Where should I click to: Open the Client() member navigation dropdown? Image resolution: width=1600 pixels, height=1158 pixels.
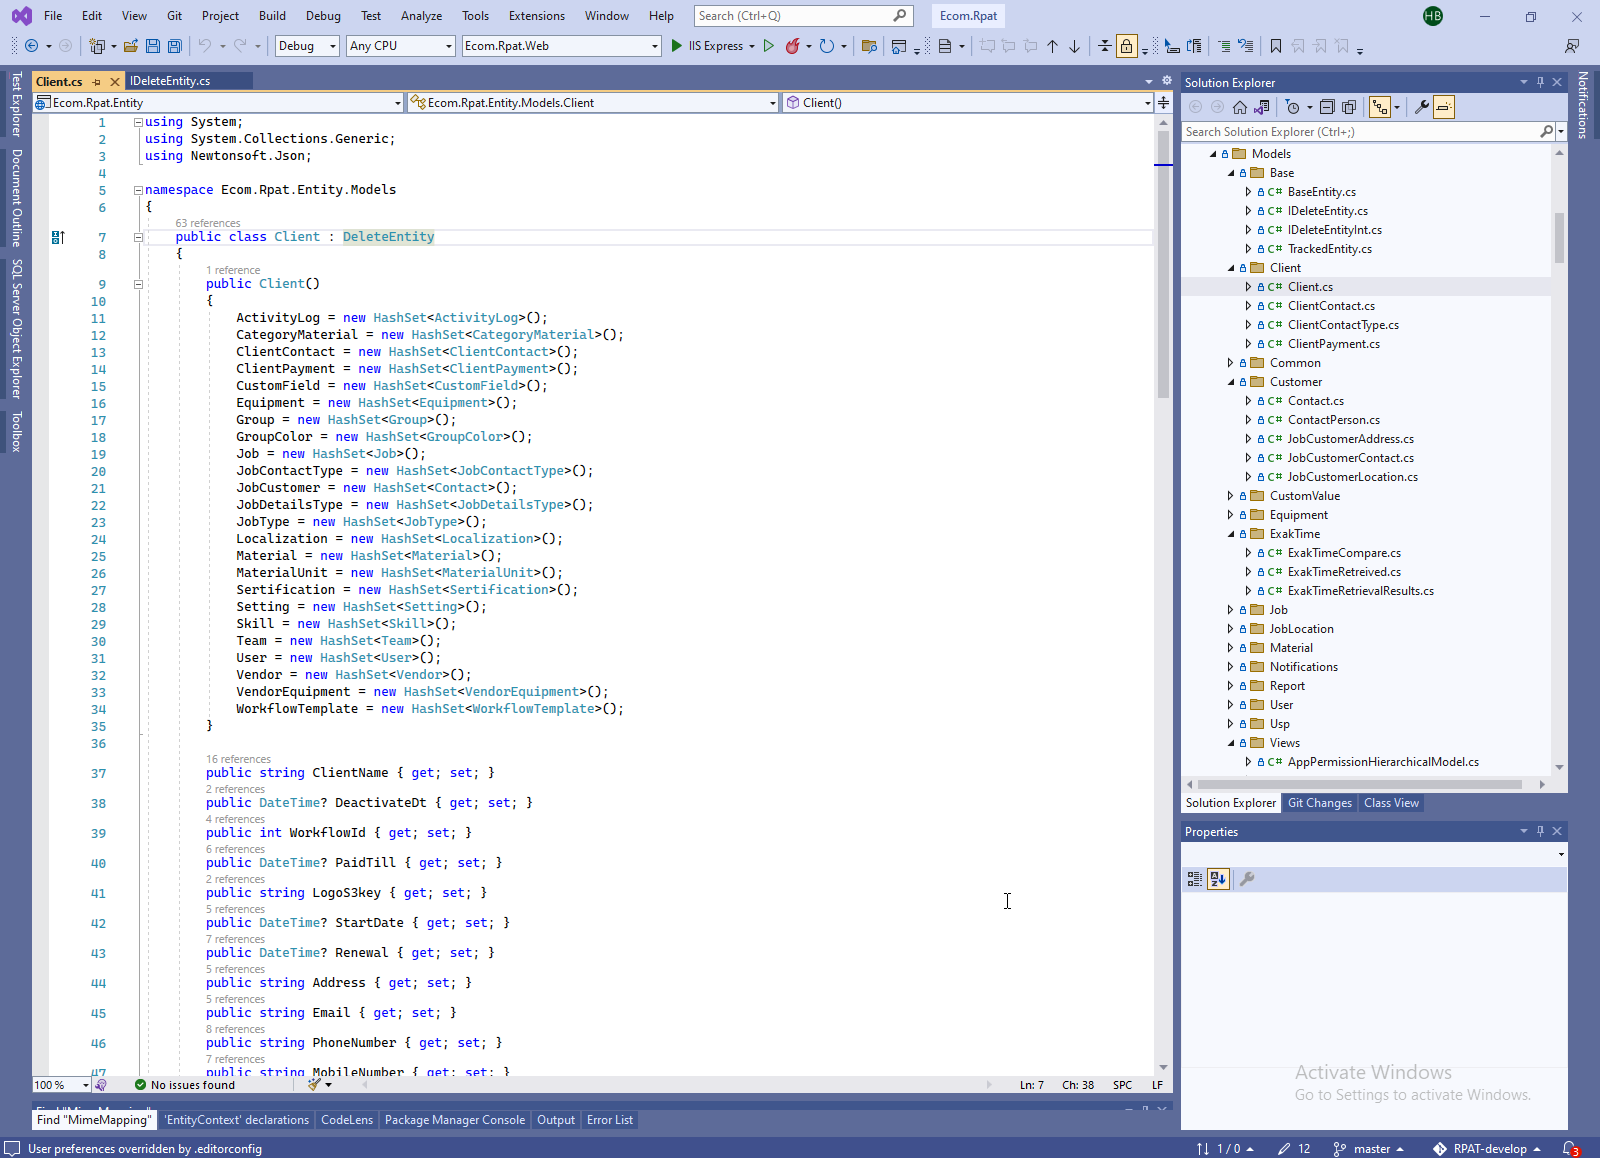click(x=969, y=103)
